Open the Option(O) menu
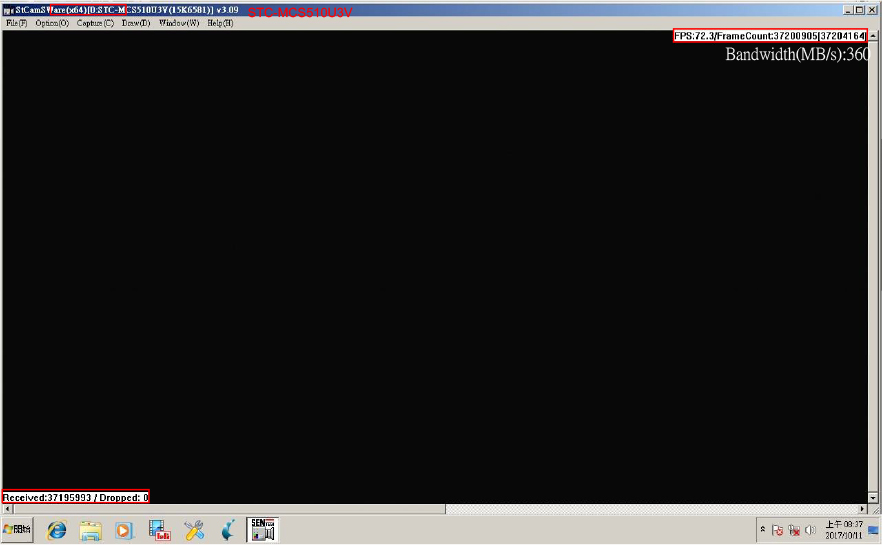 52,23
